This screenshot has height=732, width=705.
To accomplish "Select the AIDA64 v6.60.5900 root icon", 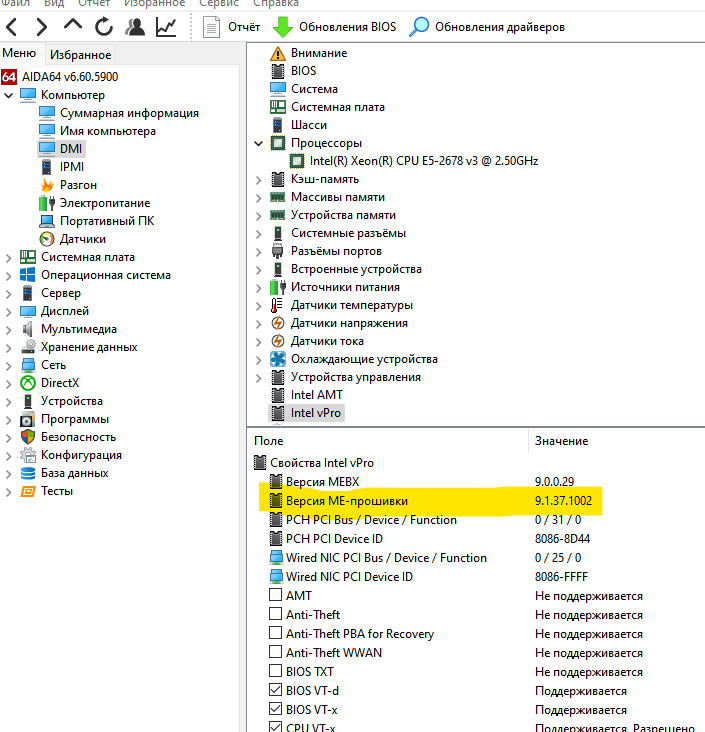I will coord(9,77).
